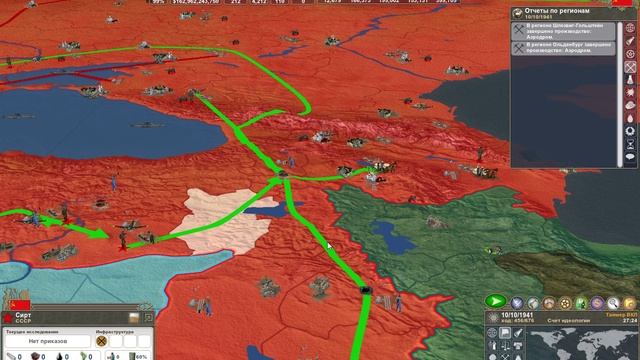The height and width of the screenshot is (360, 640).
Task: Open the hat-shaped report category icon
Action: click(x=630, y=105)
